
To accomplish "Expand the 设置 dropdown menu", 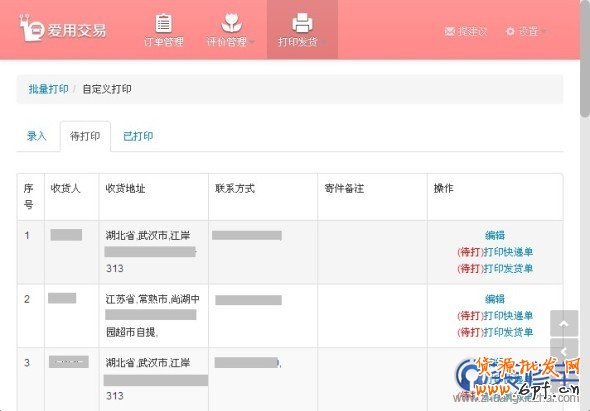I will (543, 31).
